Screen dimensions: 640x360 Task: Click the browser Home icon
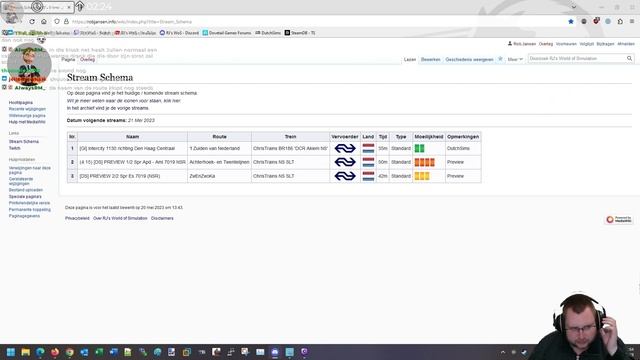[44, 21]
